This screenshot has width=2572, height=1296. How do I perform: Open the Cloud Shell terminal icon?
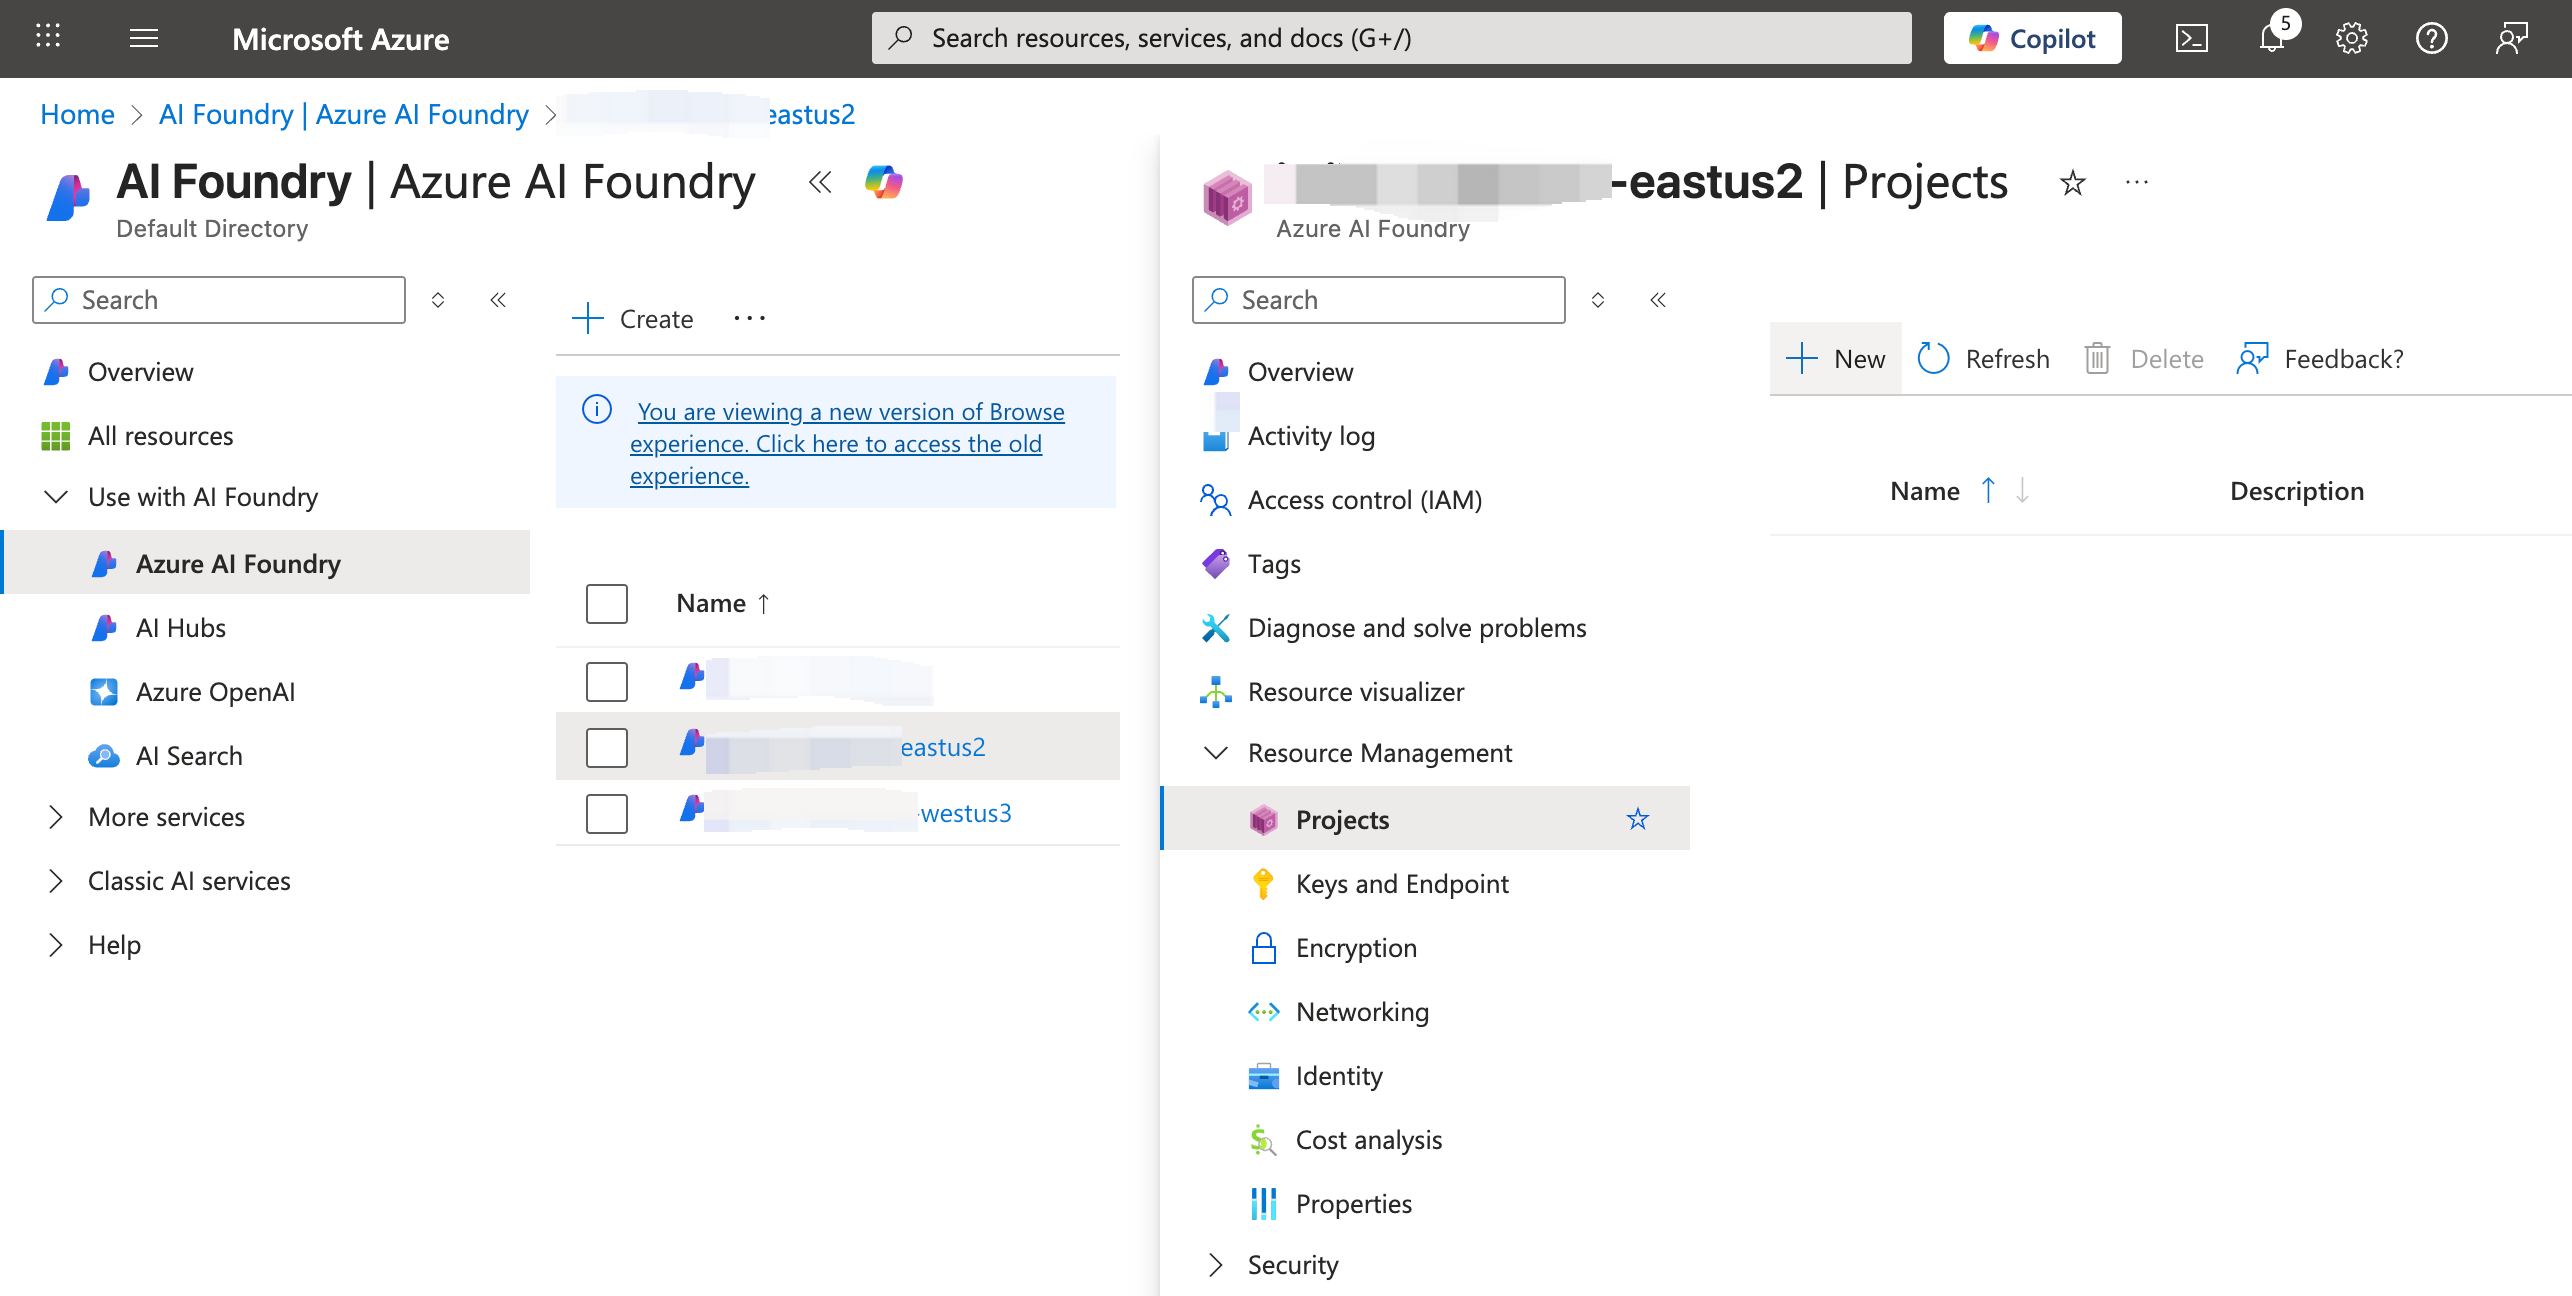pos(2191,39)
